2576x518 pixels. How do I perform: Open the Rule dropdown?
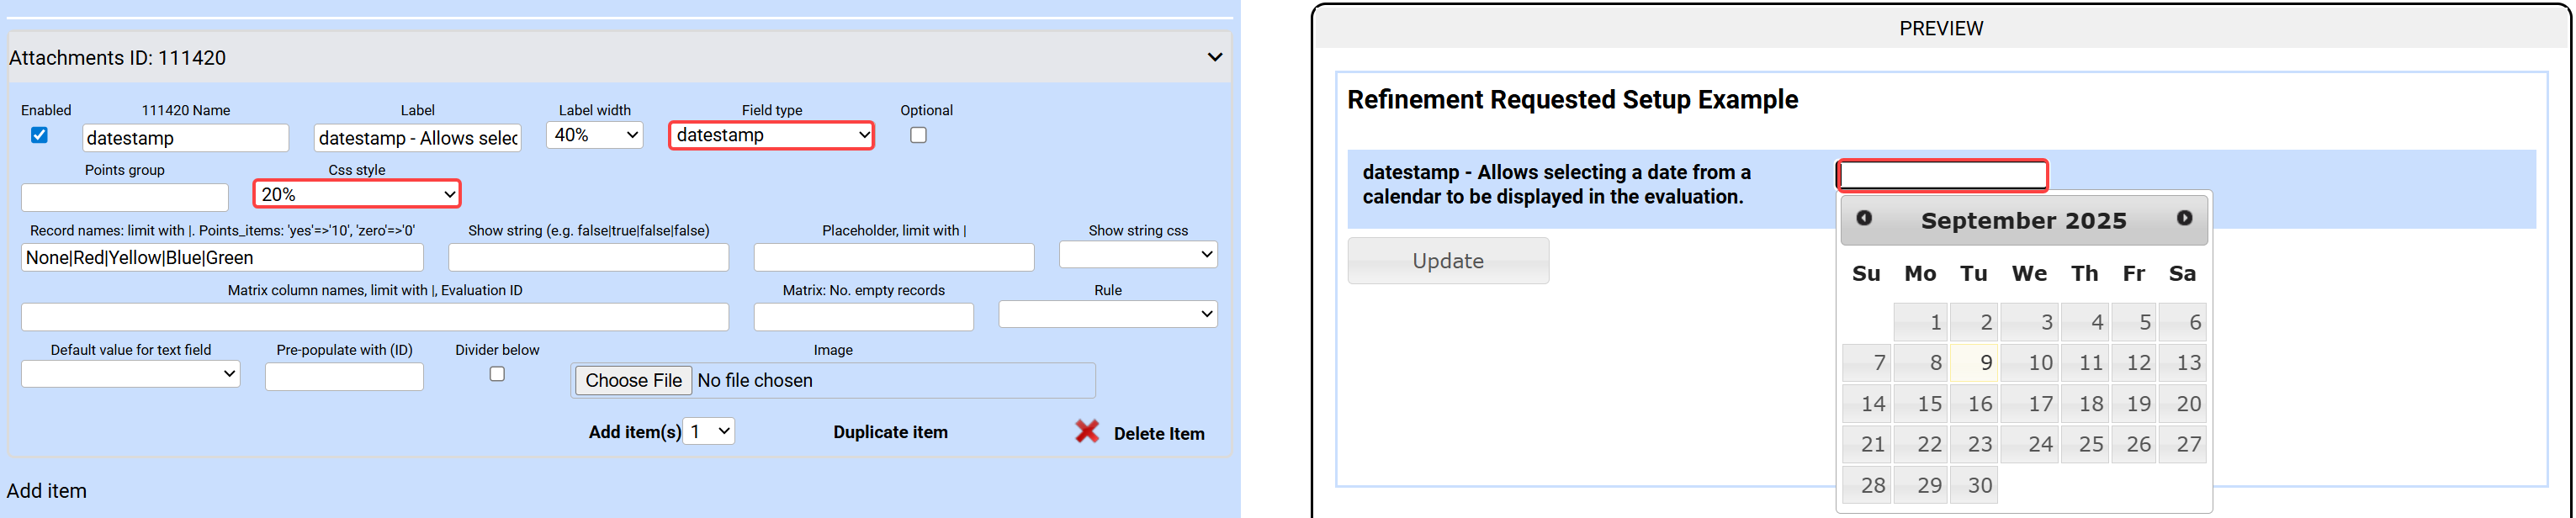[x=1107, y=314]
